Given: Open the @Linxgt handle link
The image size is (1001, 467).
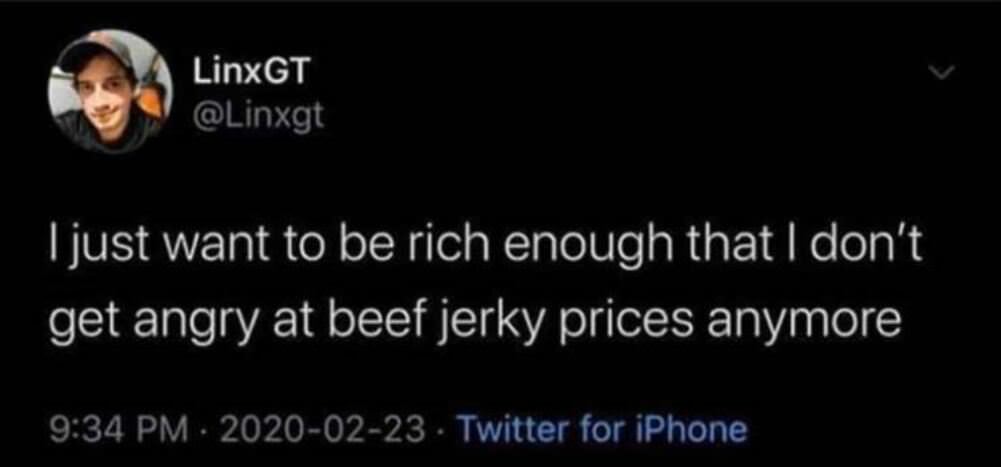Looking at the screenshot, I should click(x=256, y=118).
